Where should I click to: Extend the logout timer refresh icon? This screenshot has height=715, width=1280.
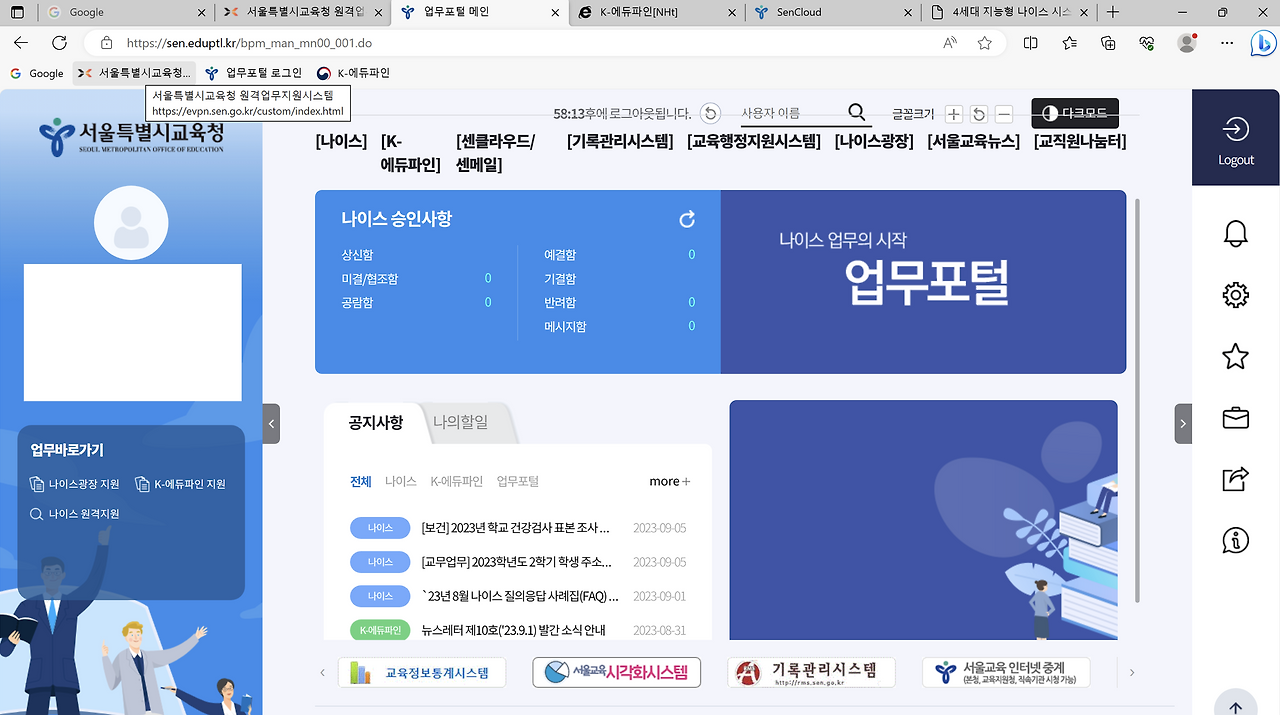coord(710,114)
